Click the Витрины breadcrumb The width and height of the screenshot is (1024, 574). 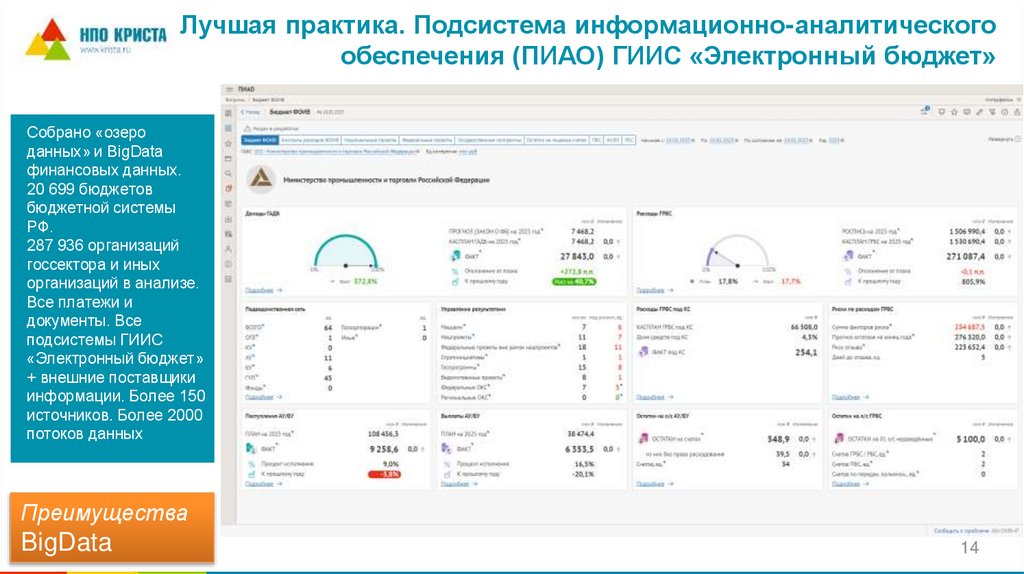(234, 100)
